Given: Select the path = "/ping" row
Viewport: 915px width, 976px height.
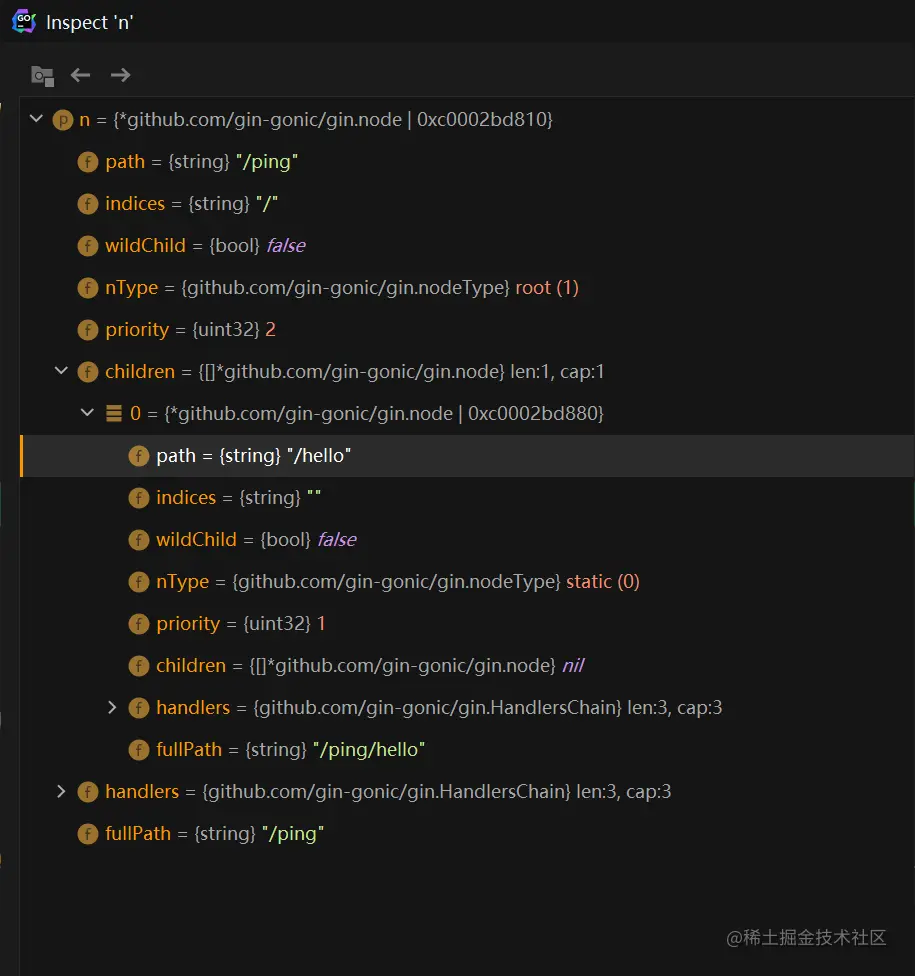Looking at the screenshot, I should (467, 162).
